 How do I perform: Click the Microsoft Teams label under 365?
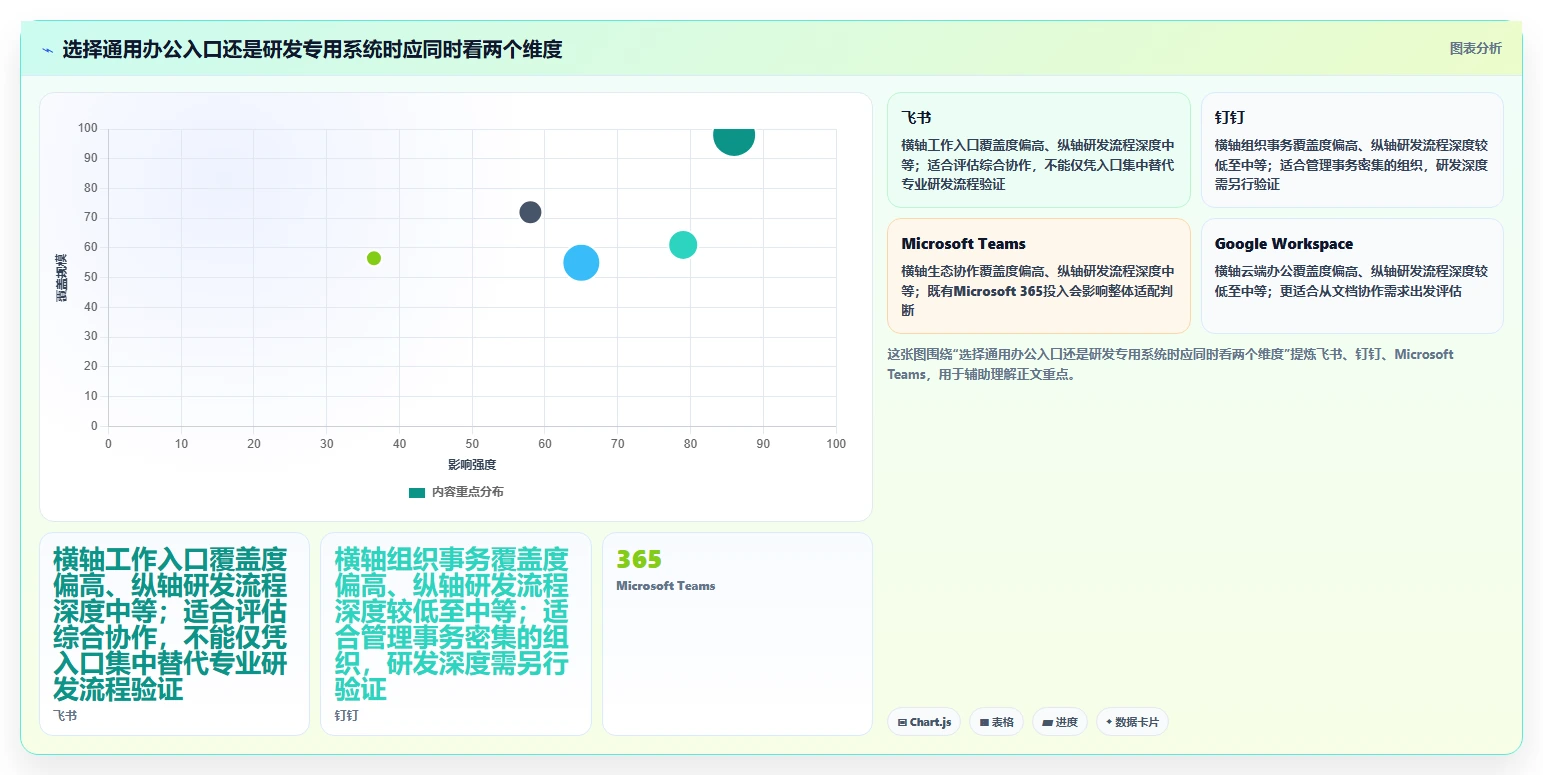click(x=666, y=586)
